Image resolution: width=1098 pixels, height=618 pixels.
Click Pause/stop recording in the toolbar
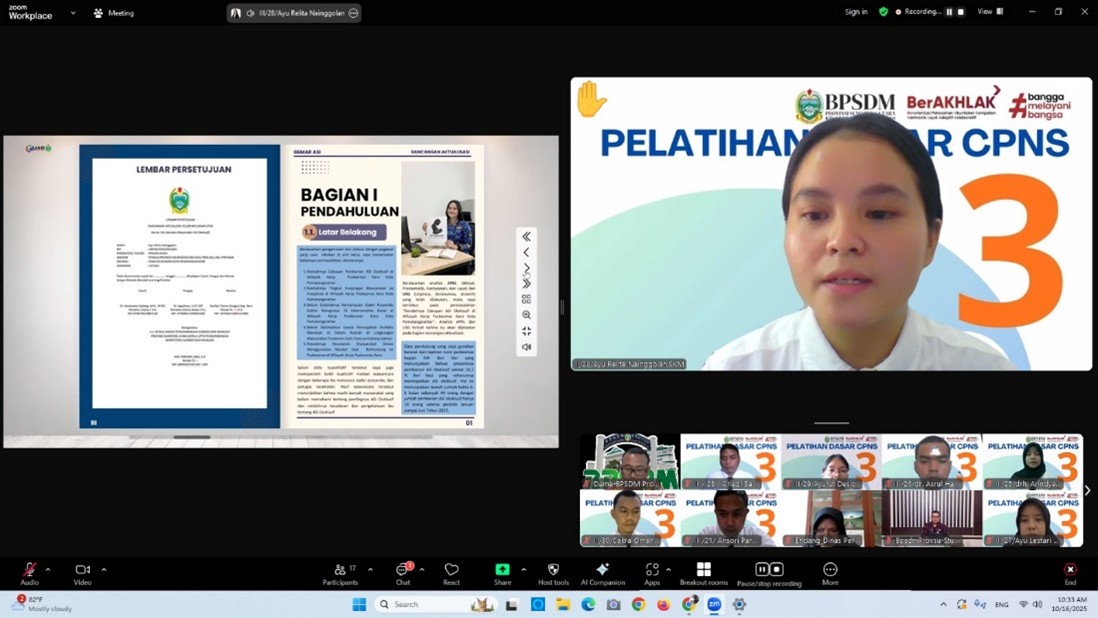768,571
